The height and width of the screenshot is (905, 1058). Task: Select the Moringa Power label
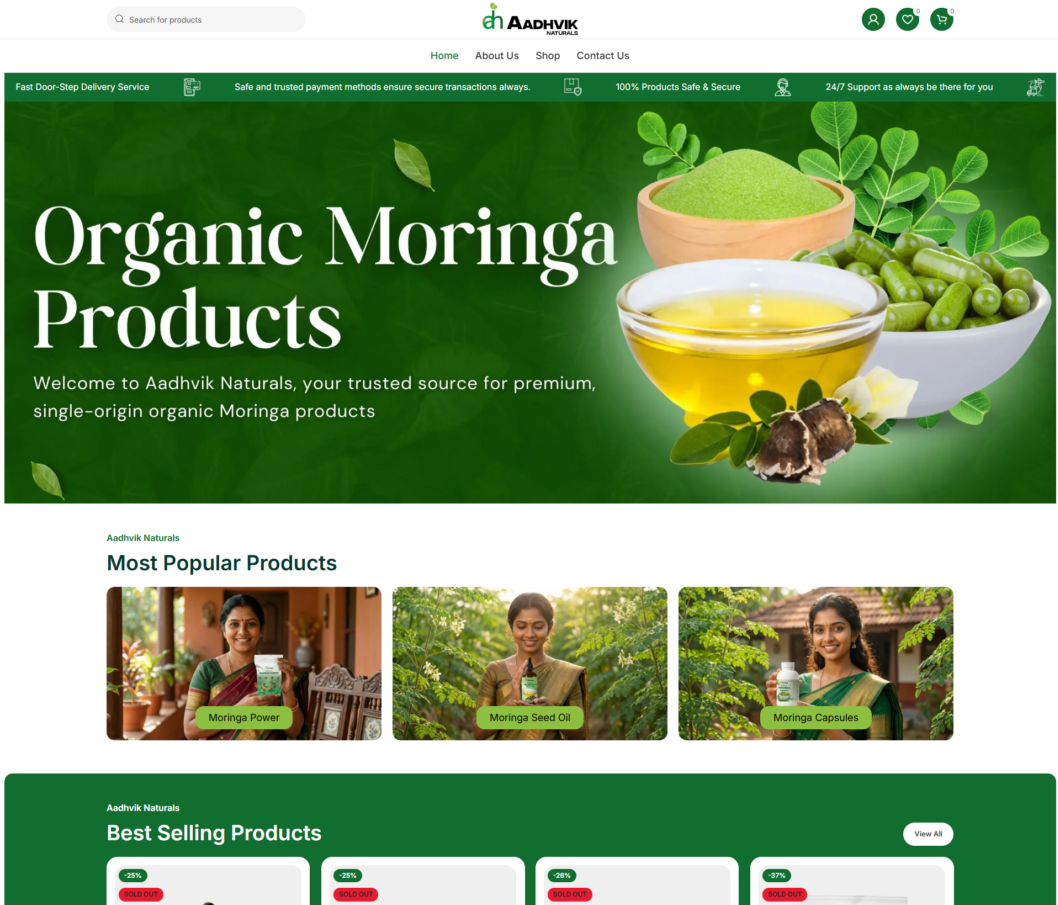coord(244,717)
